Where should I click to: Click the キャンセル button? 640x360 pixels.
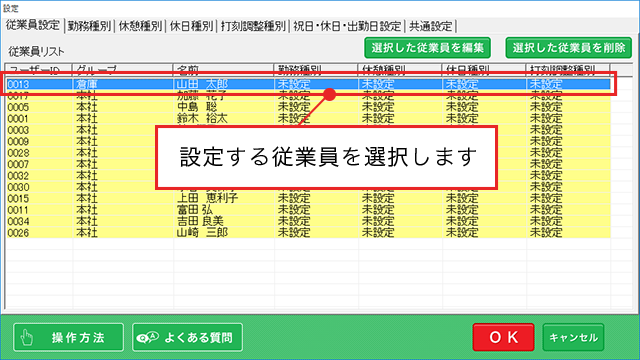573,337
